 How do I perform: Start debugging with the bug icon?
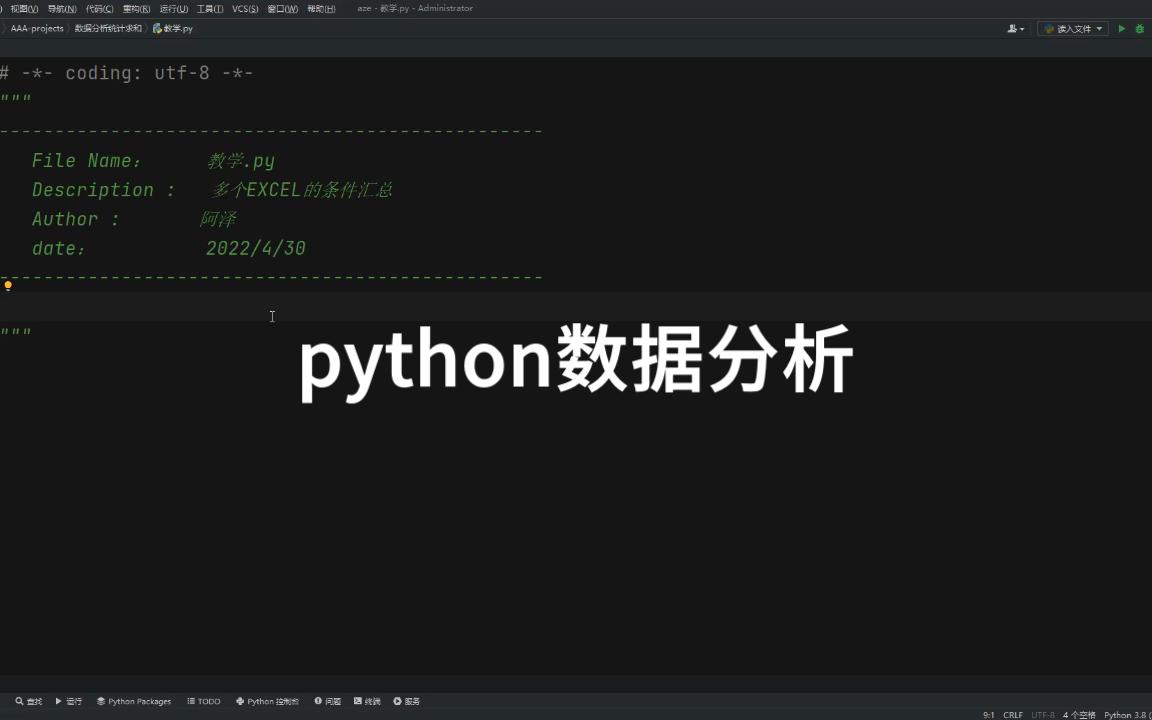1139,28
